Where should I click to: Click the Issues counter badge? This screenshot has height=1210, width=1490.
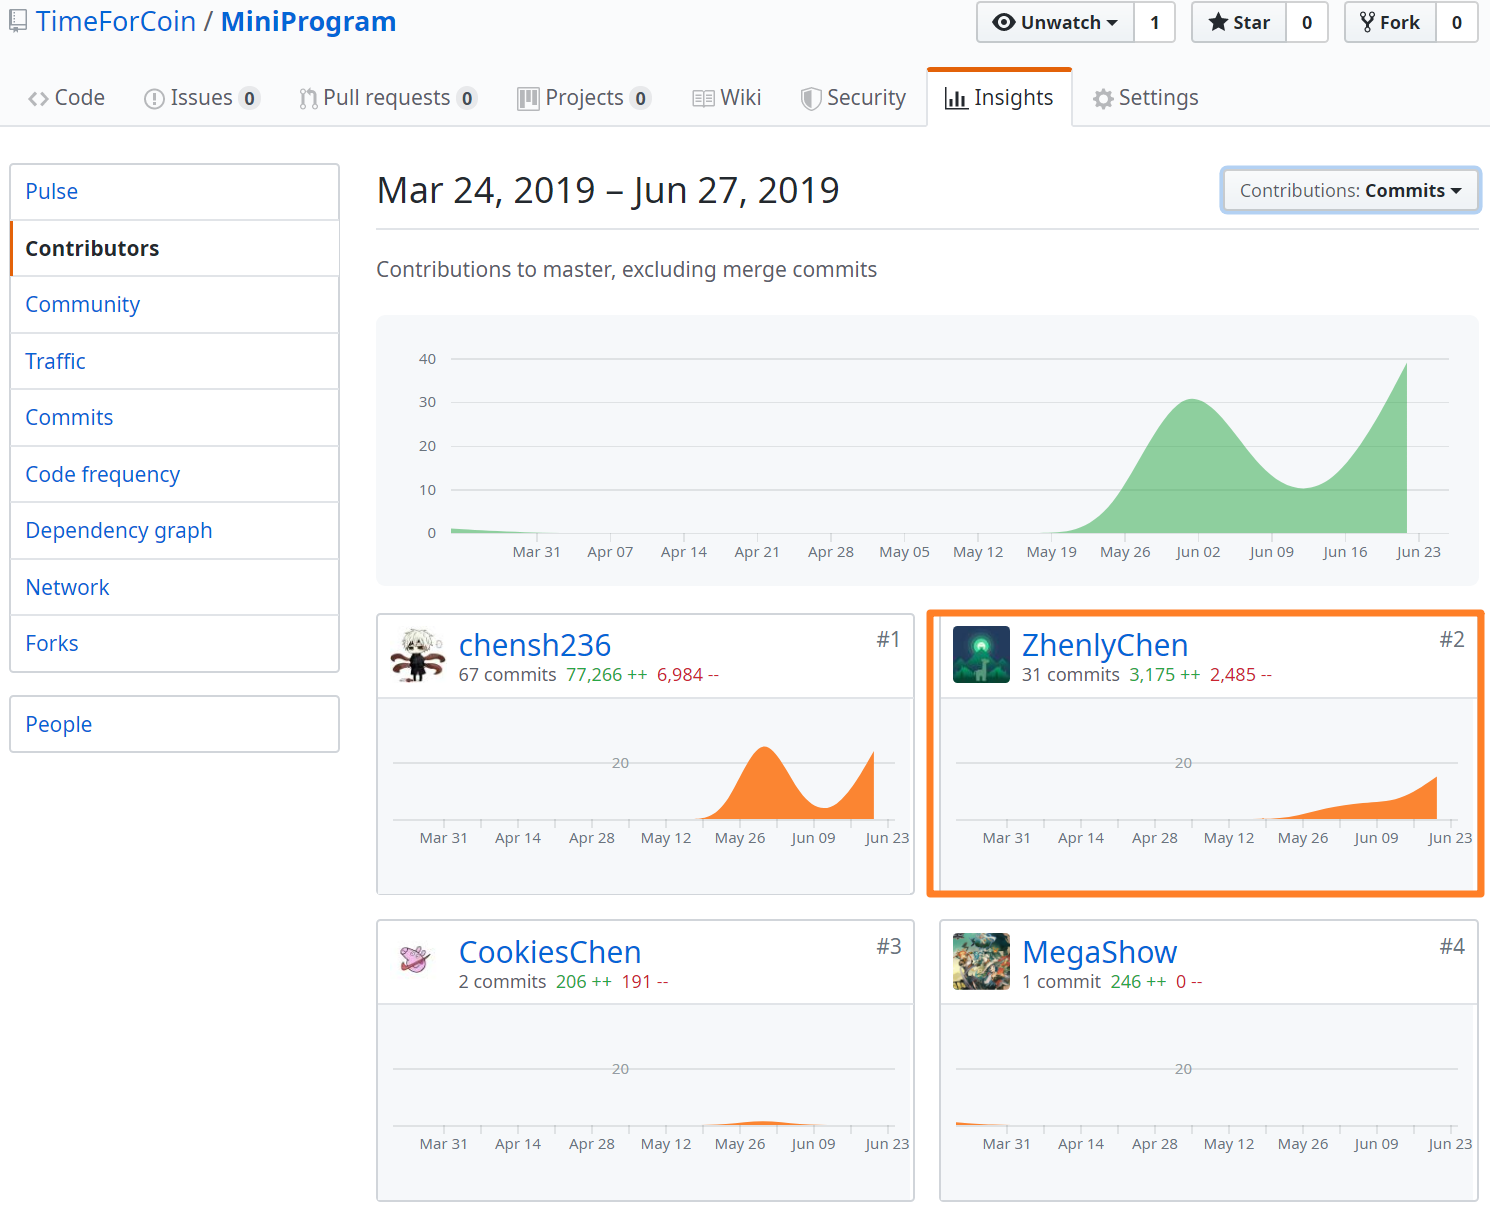click(250, 98)
